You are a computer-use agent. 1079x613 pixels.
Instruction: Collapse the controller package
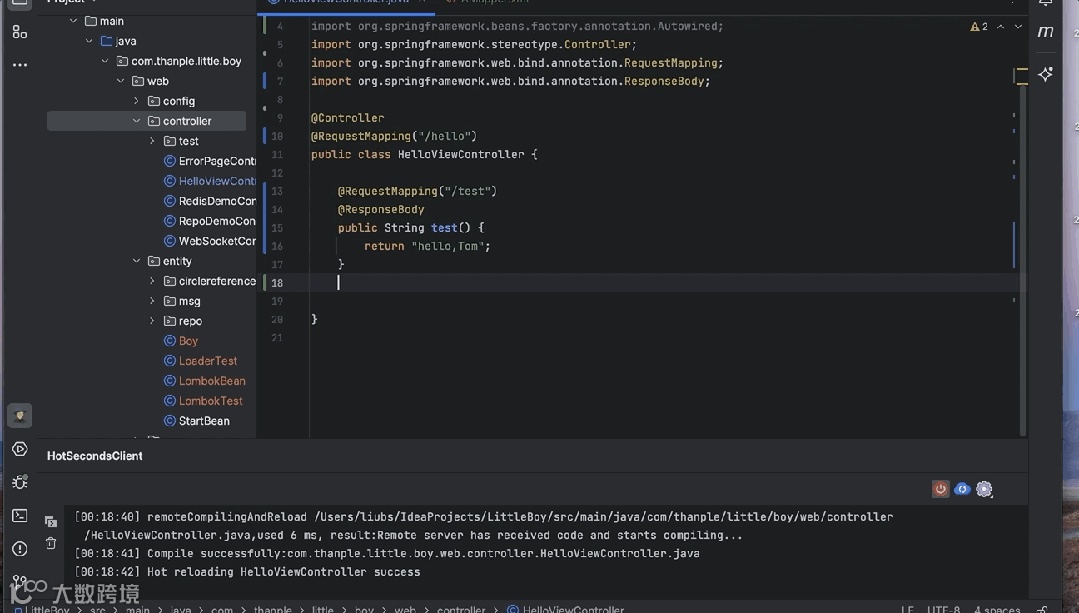click(136, 121)
